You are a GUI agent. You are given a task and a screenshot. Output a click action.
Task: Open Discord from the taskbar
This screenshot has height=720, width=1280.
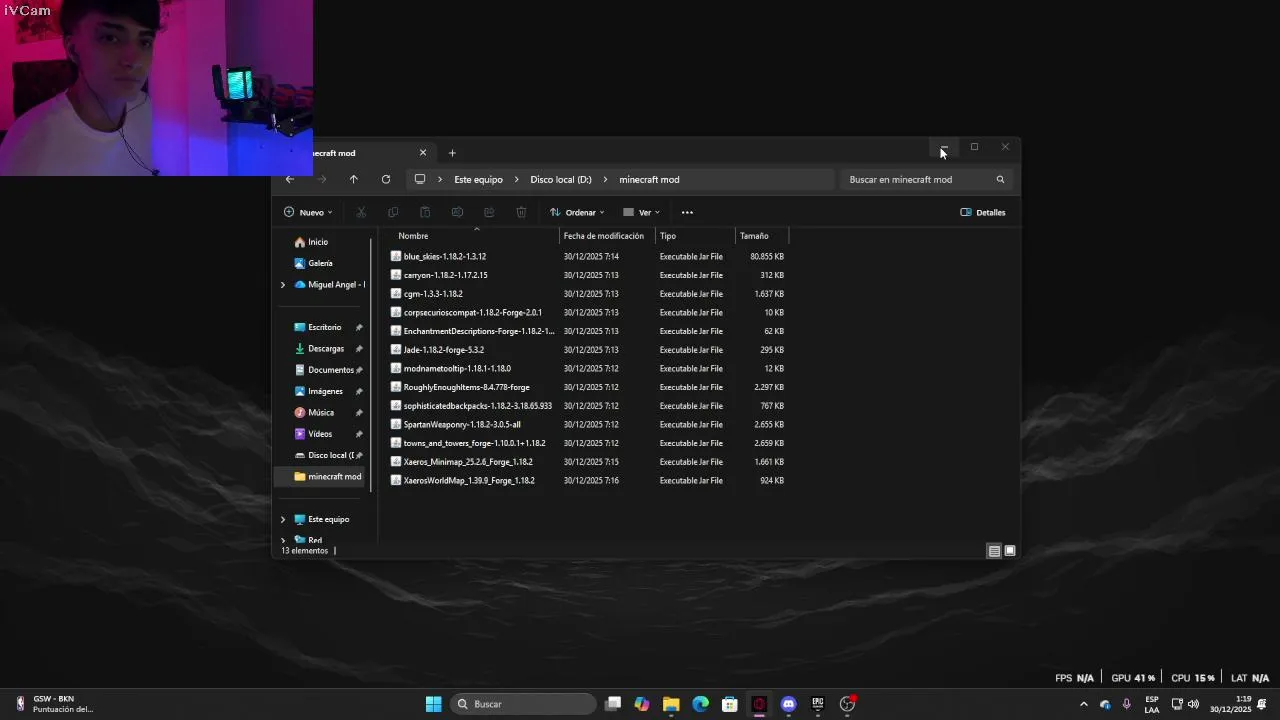tap(788, 704)
